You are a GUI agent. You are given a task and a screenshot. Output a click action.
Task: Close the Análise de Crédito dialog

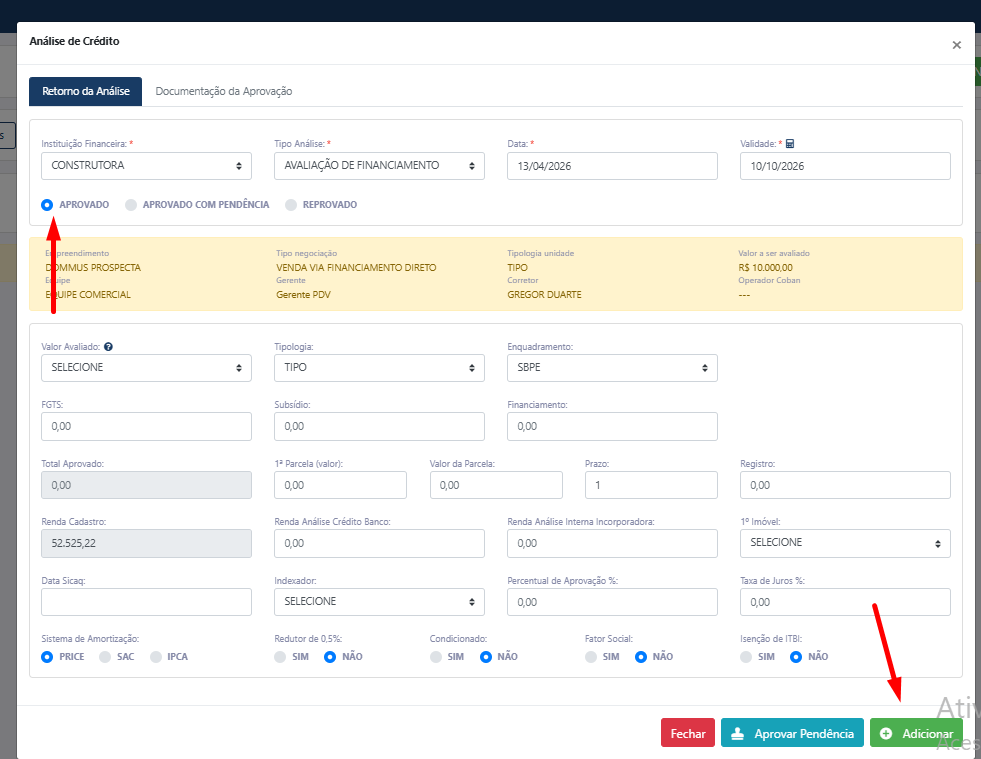pos(956,45)
